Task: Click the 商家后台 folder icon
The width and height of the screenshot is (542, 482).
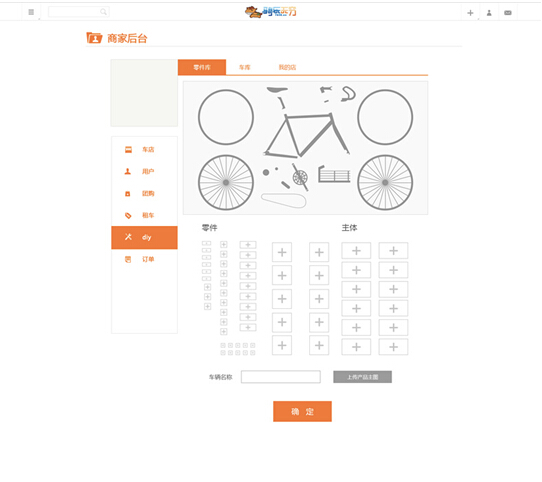Action: (x=94, y=38)
